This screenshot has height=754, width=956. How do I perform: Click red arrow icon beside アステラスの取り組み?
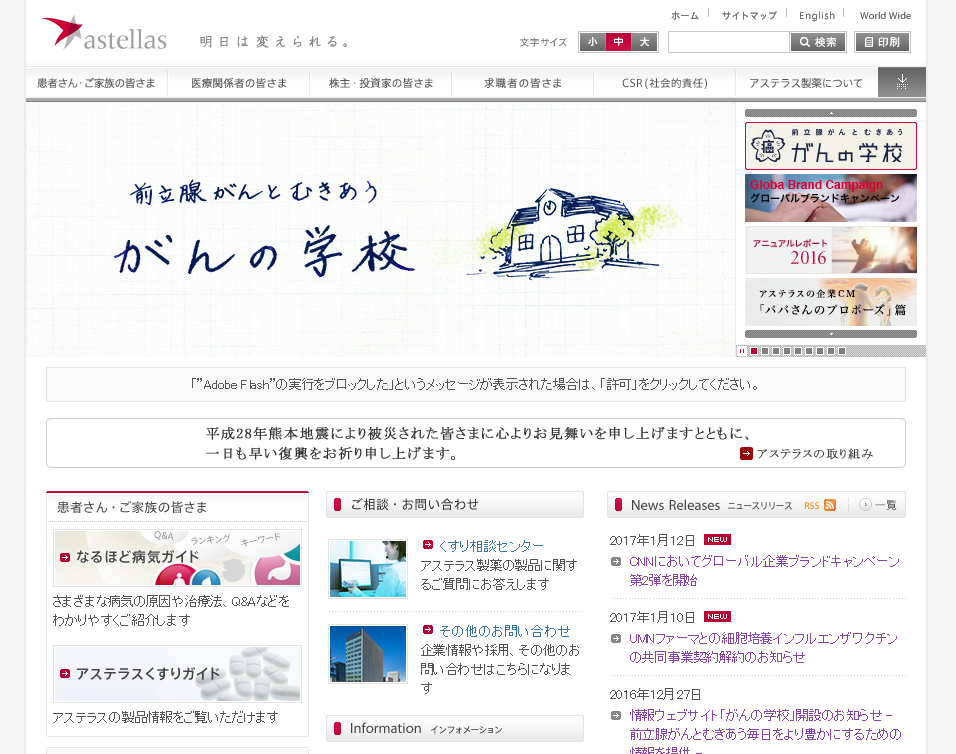[x=746, y=453]
